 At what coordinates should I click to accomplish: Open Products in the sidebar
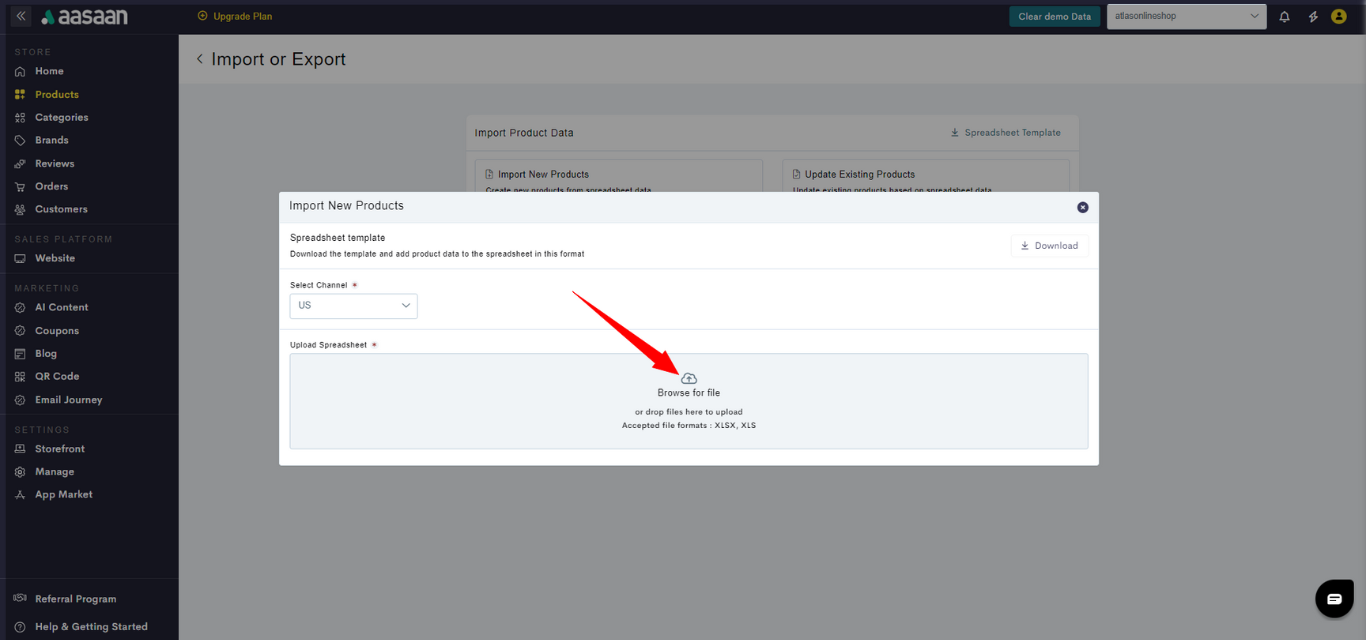[56, 94]
